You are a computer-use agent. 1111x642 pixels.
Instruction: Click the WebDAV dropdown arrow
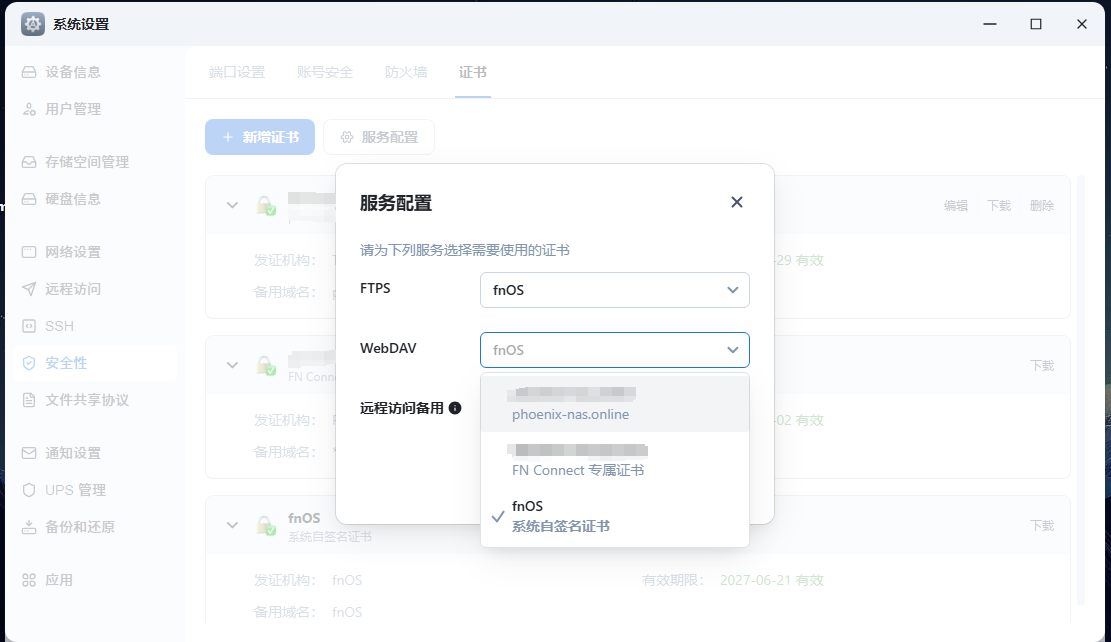(733, 350)
